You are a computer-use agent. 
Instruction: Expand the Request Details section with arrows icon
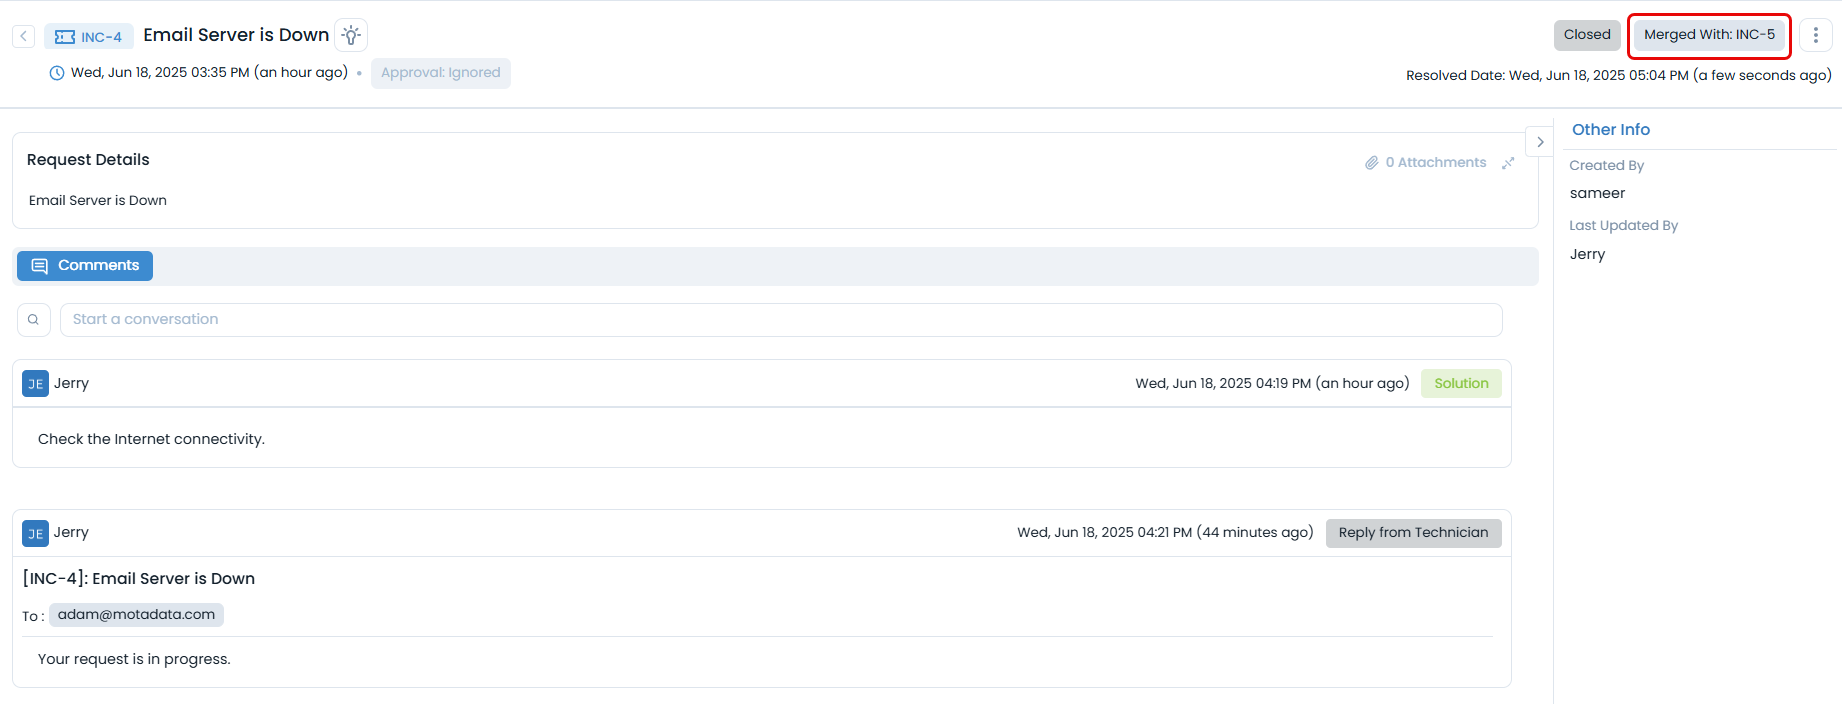coord(1508,163)
